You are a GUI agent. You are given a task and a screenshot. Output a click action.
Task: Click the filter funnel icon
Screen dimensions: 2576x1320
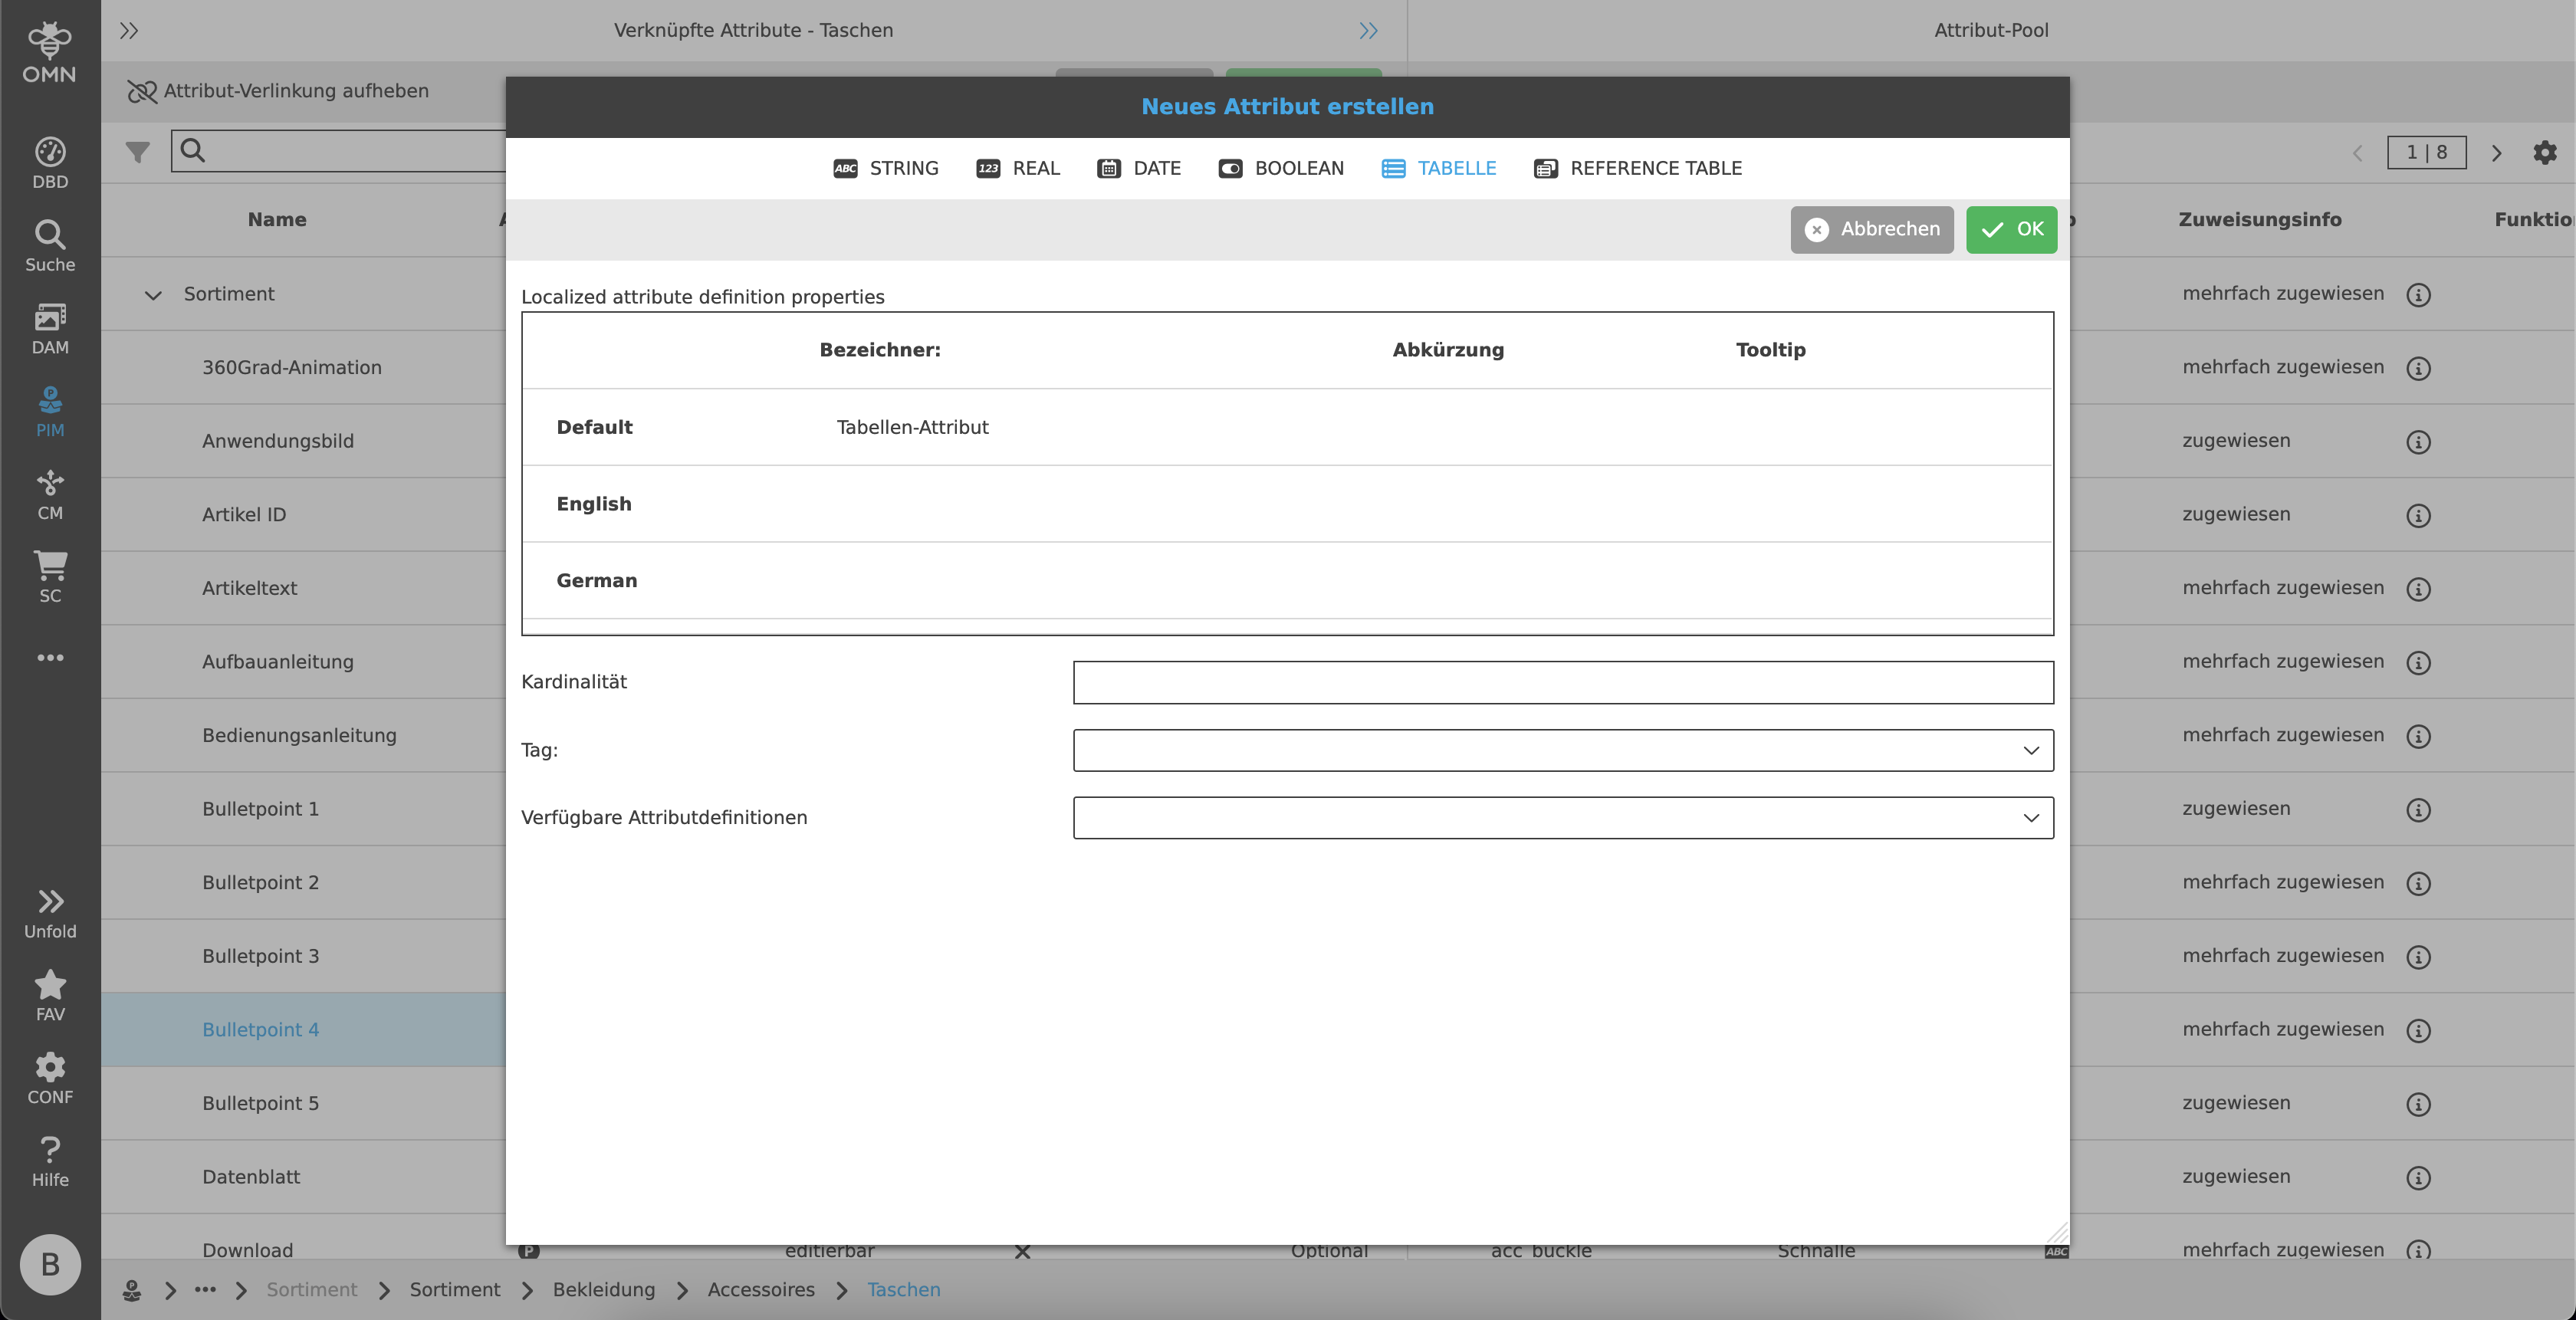138,151
